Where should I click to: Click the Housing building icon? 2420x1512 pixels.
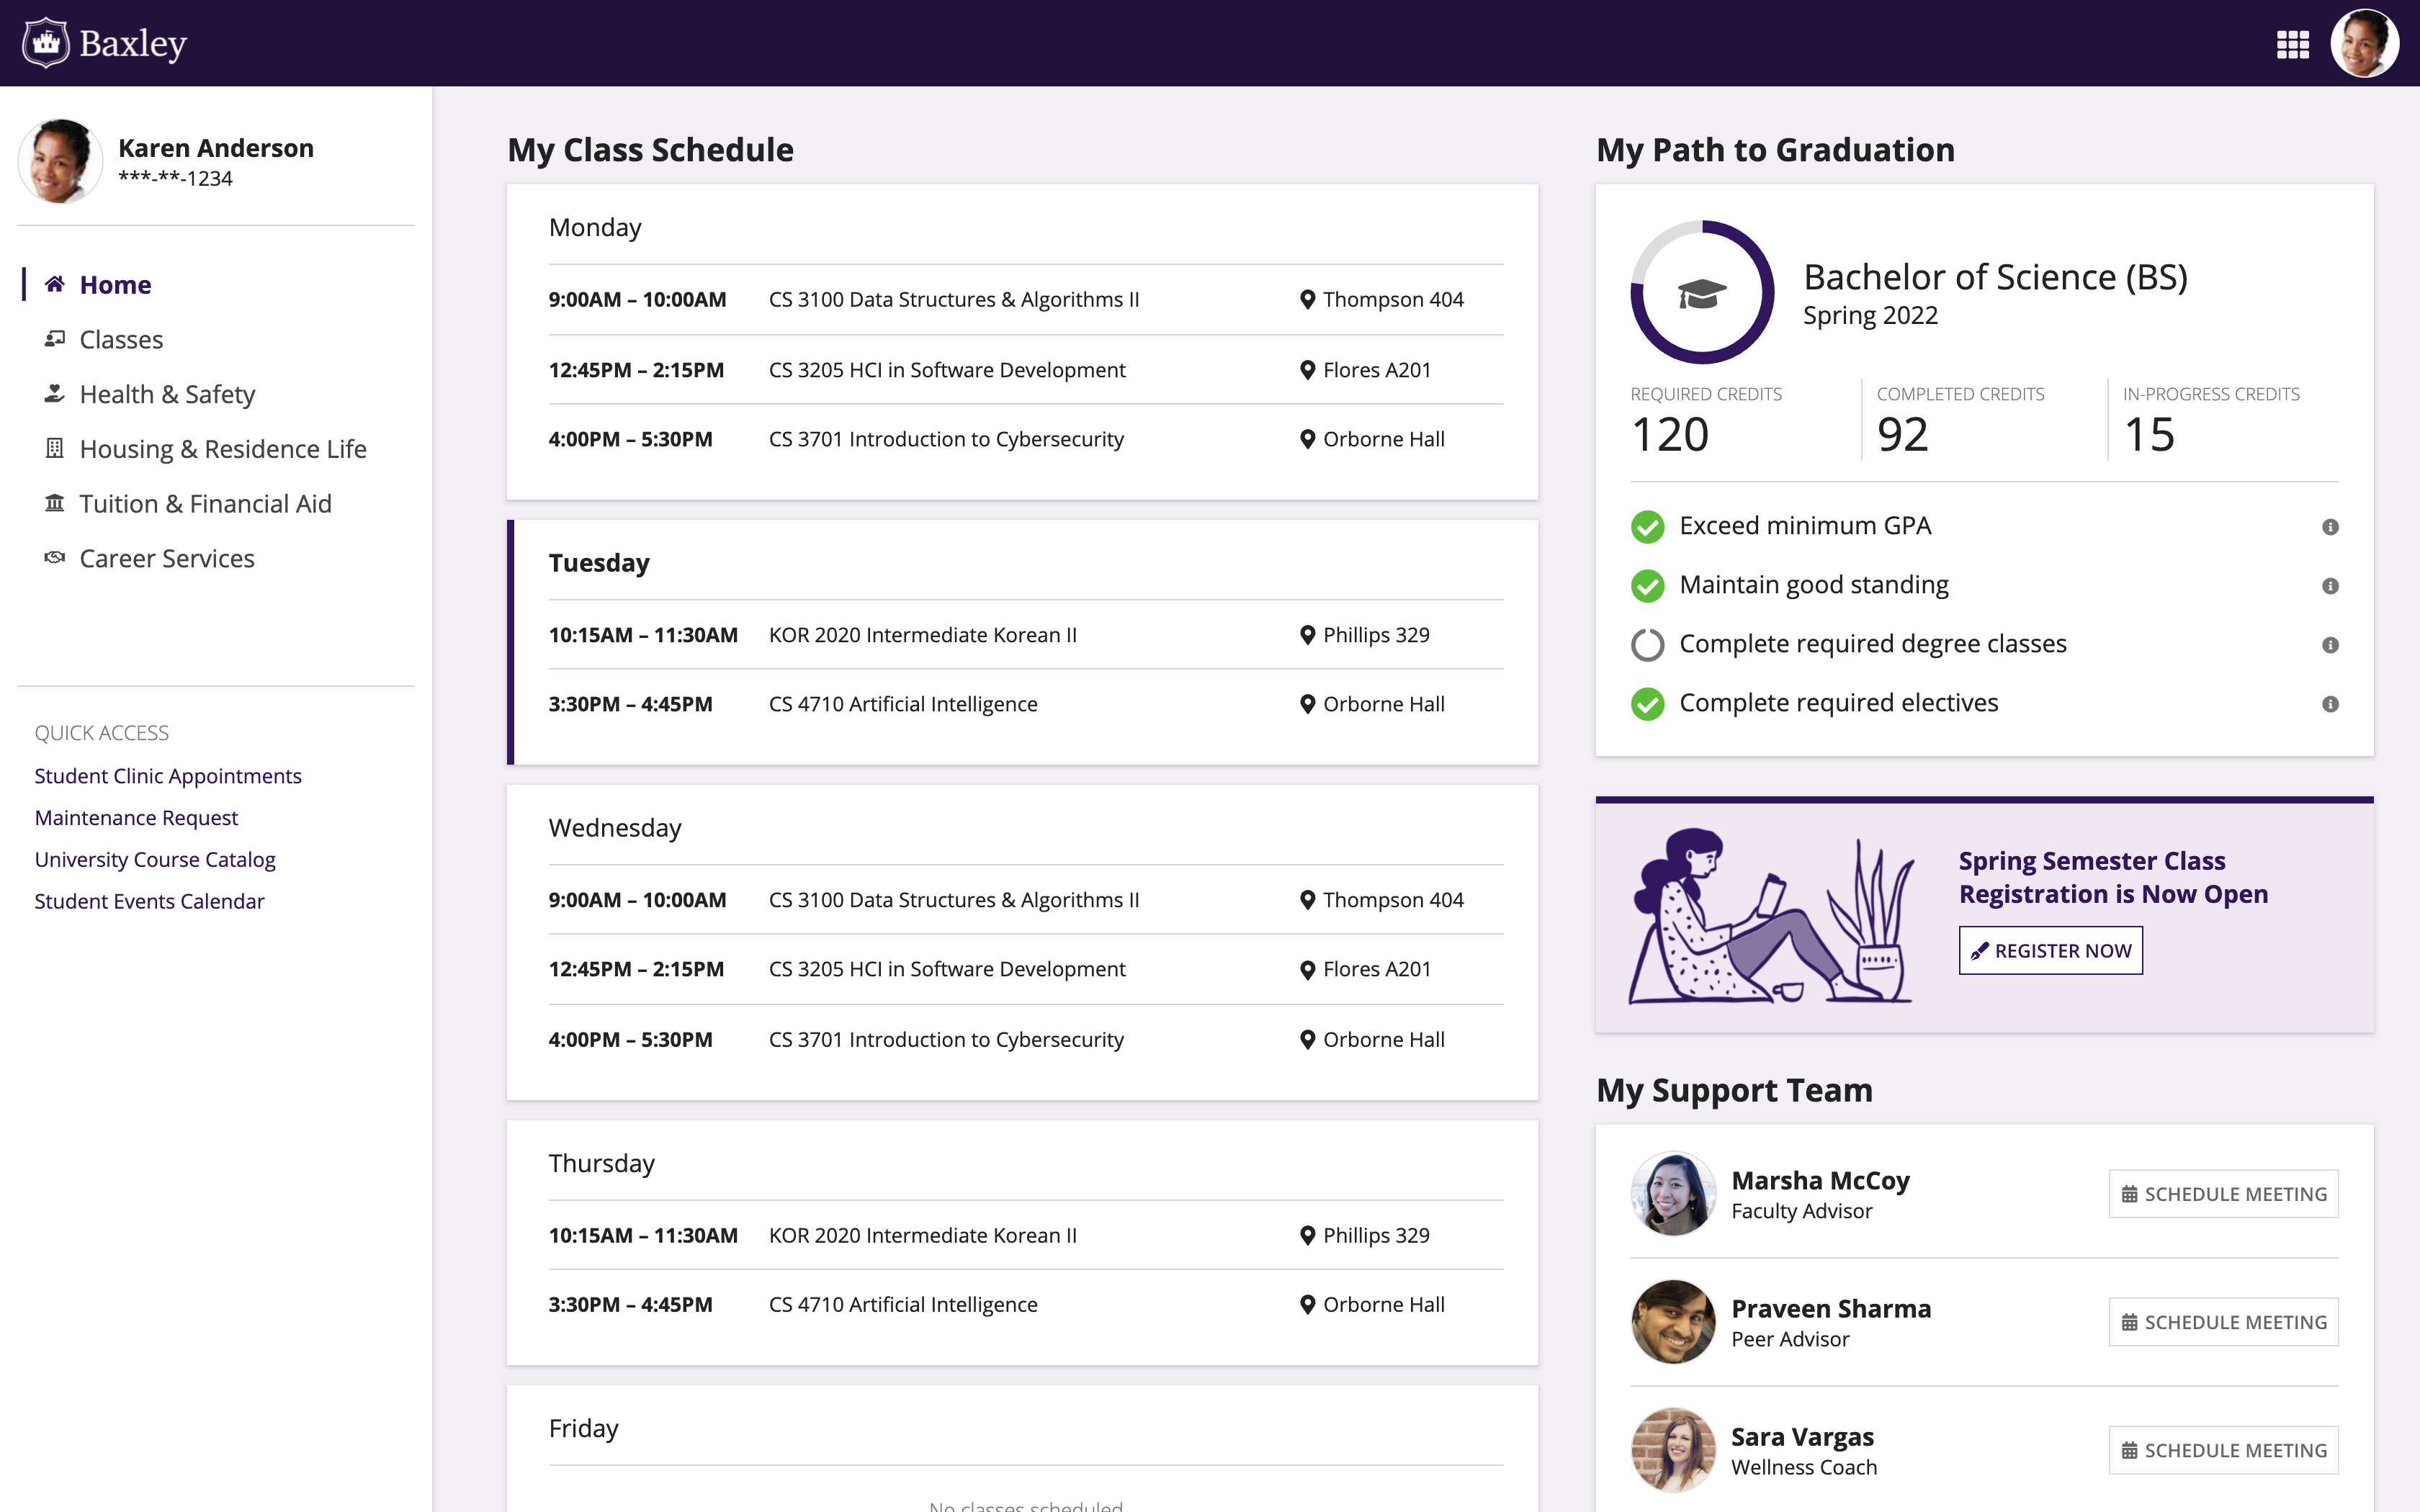[55, 448]
